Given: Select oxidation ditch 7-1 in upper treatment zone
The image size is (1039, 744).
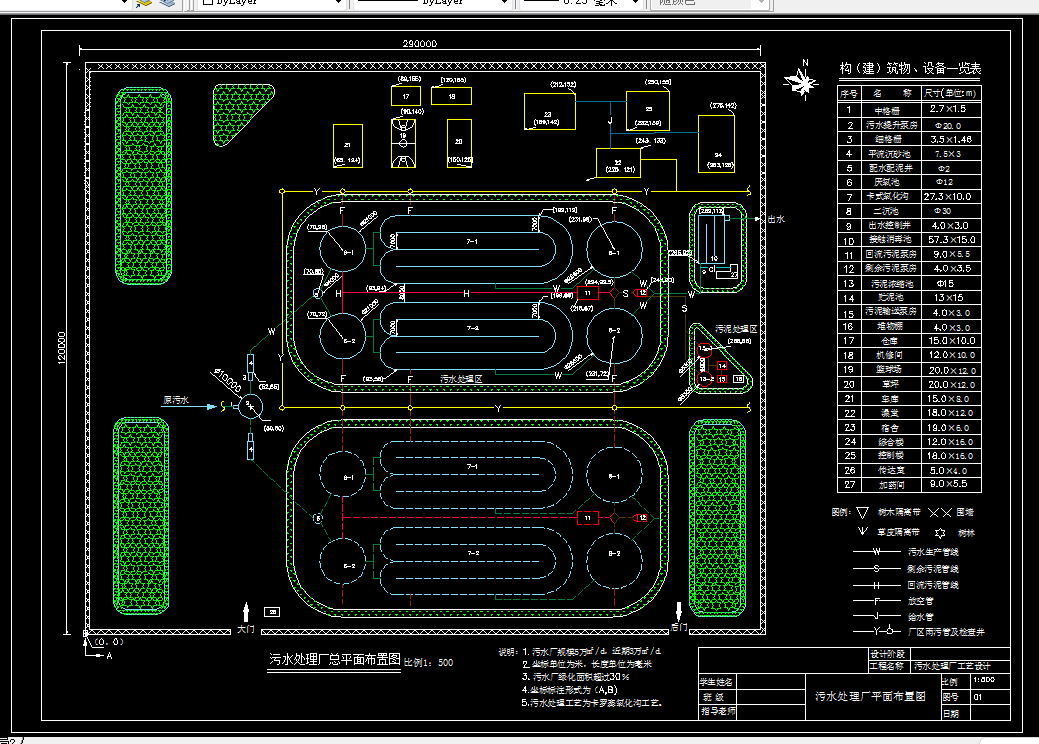Looking at the screenshot, I should coord(474,248).
